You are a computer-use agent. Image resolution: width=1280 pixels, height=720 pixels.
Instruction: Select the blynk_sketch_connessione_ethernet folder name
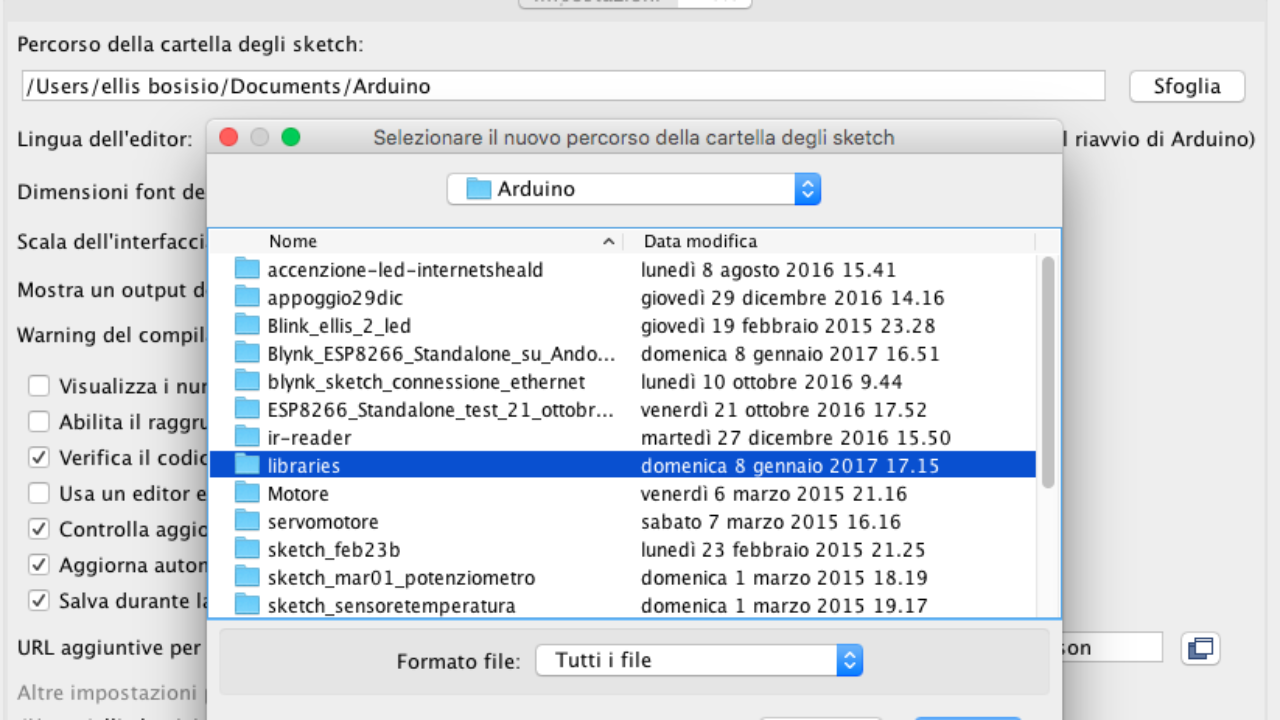click(426, 382)
